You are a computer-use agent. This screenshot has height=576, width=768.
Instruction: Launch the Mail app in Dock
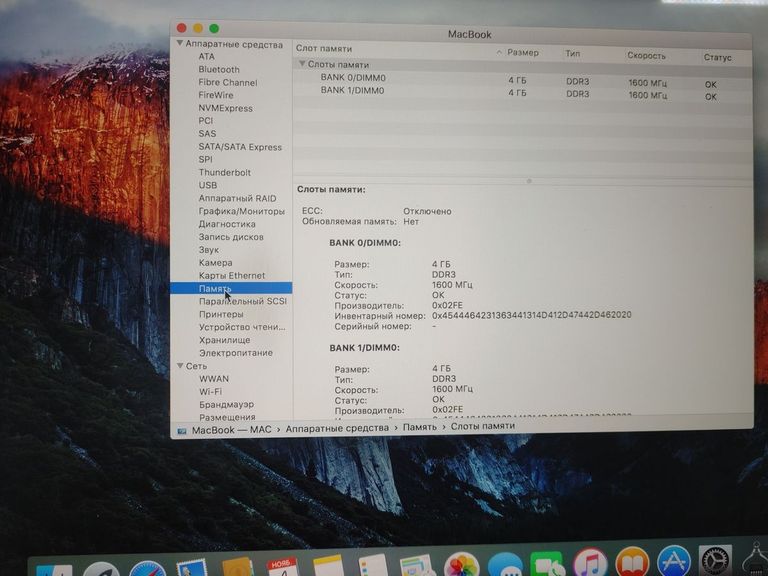(191, 568)
